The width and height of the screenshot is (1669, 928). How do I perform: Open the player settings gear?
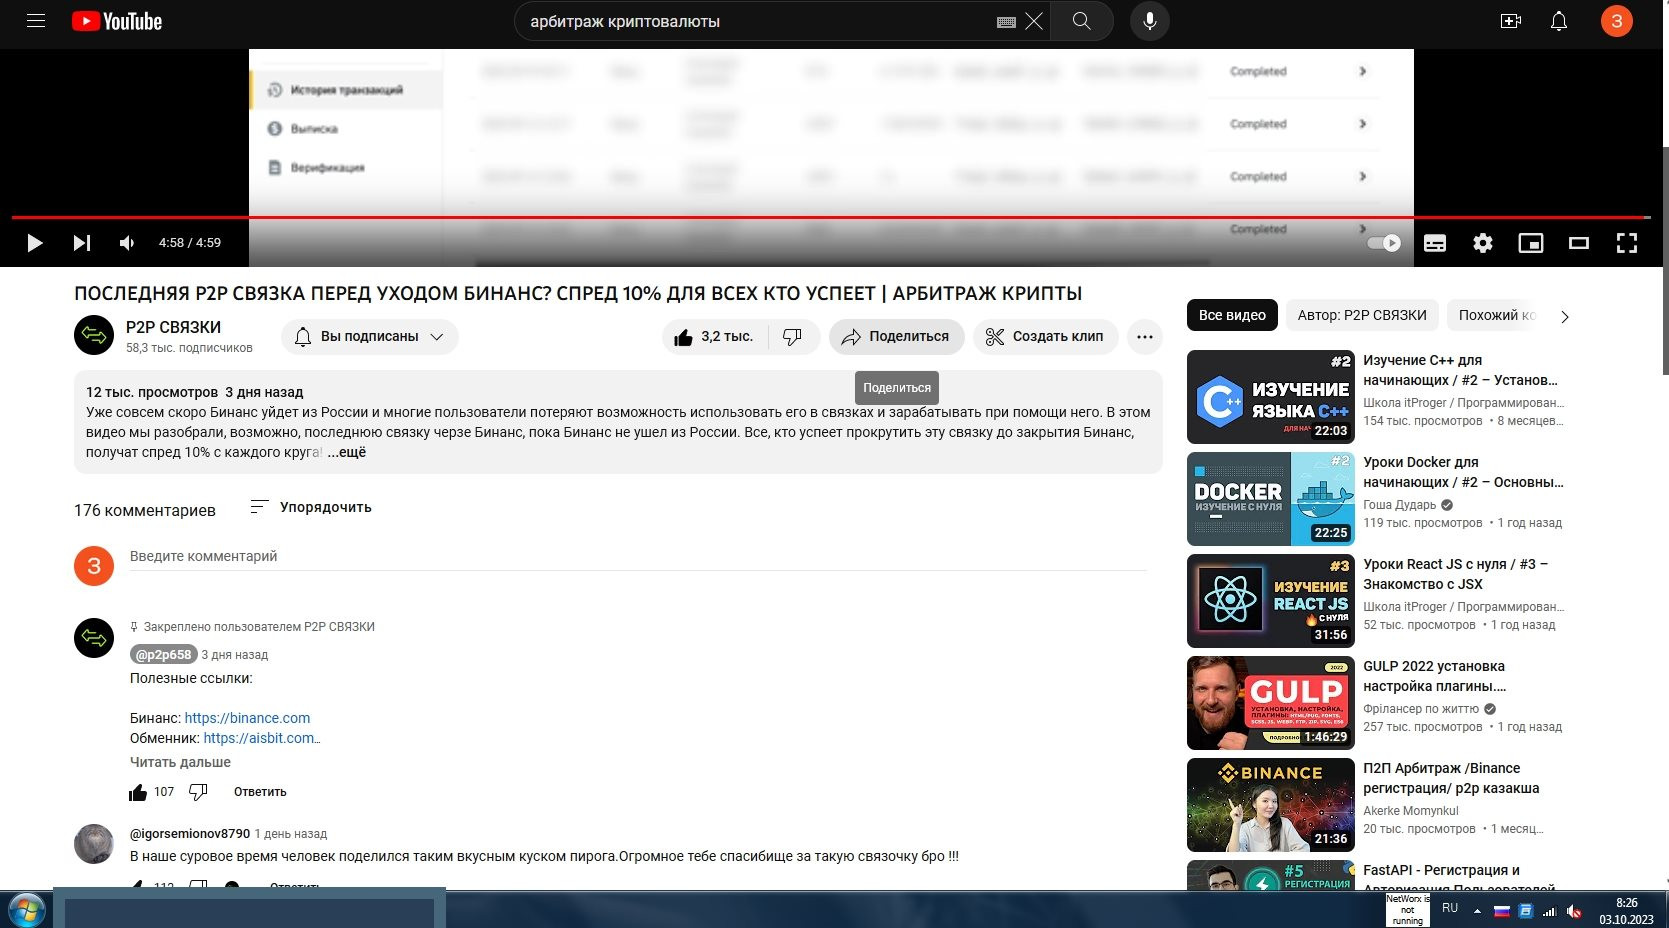(x=1483, y=243)
